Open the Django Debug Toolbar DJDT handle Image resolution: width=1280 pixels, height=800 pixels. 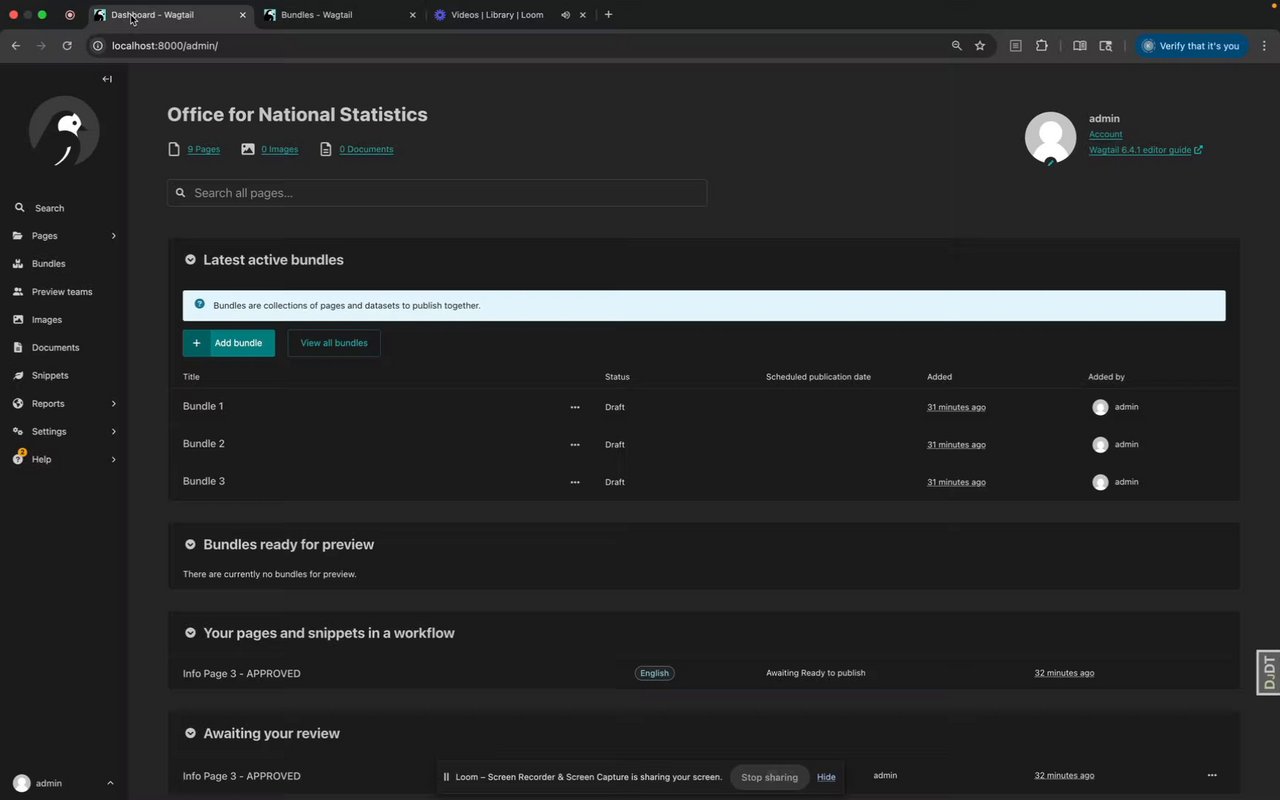coord(1268,672)
